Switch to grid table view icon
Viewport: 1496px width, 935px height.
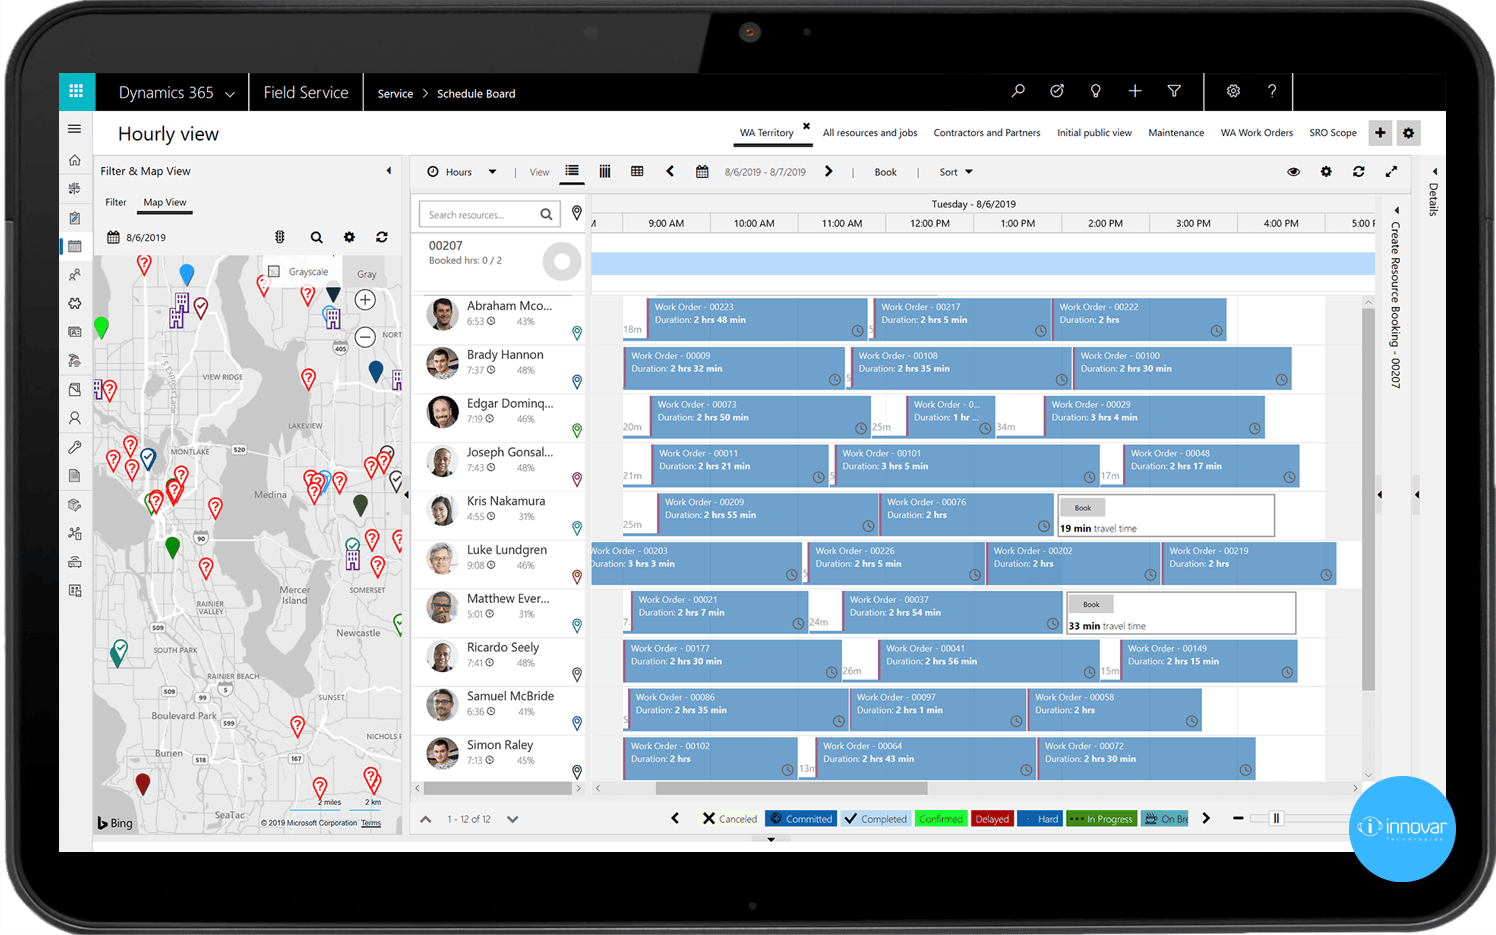tap(637, 171)
